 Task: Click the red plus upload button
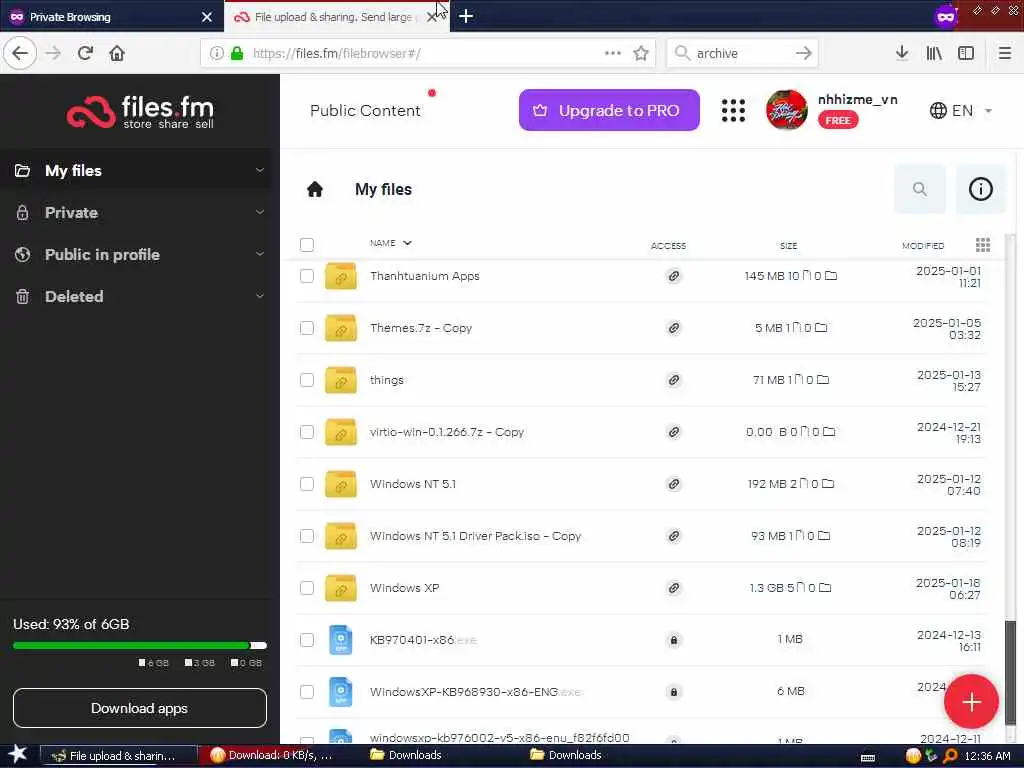971,701
